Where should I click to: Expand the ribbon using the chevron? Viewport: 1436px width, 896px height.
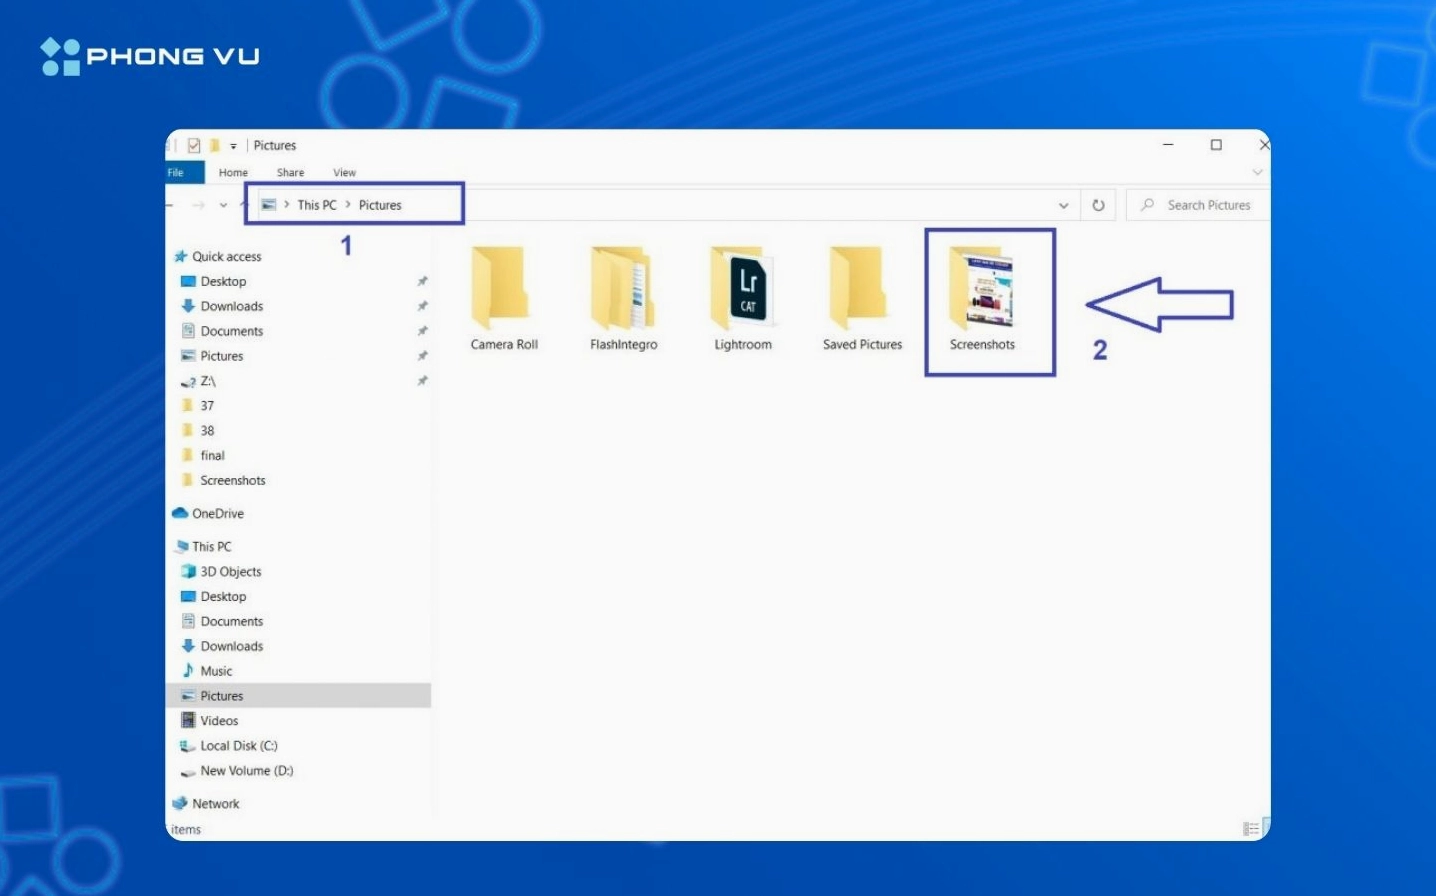point(1257,173)
